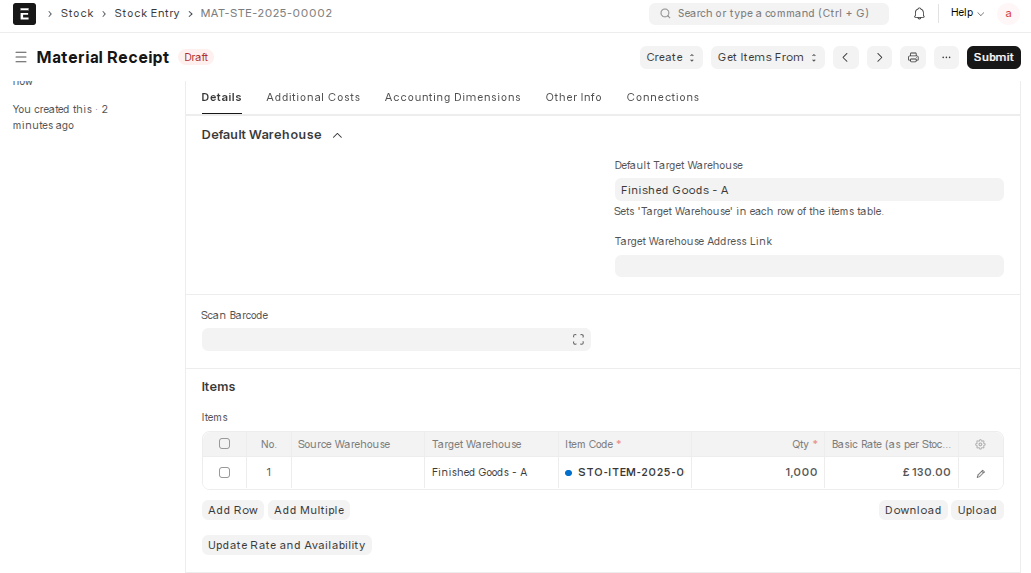Click the Draft status badge
The width and height of the screenshot is (1031, 573).
(196, 57)
